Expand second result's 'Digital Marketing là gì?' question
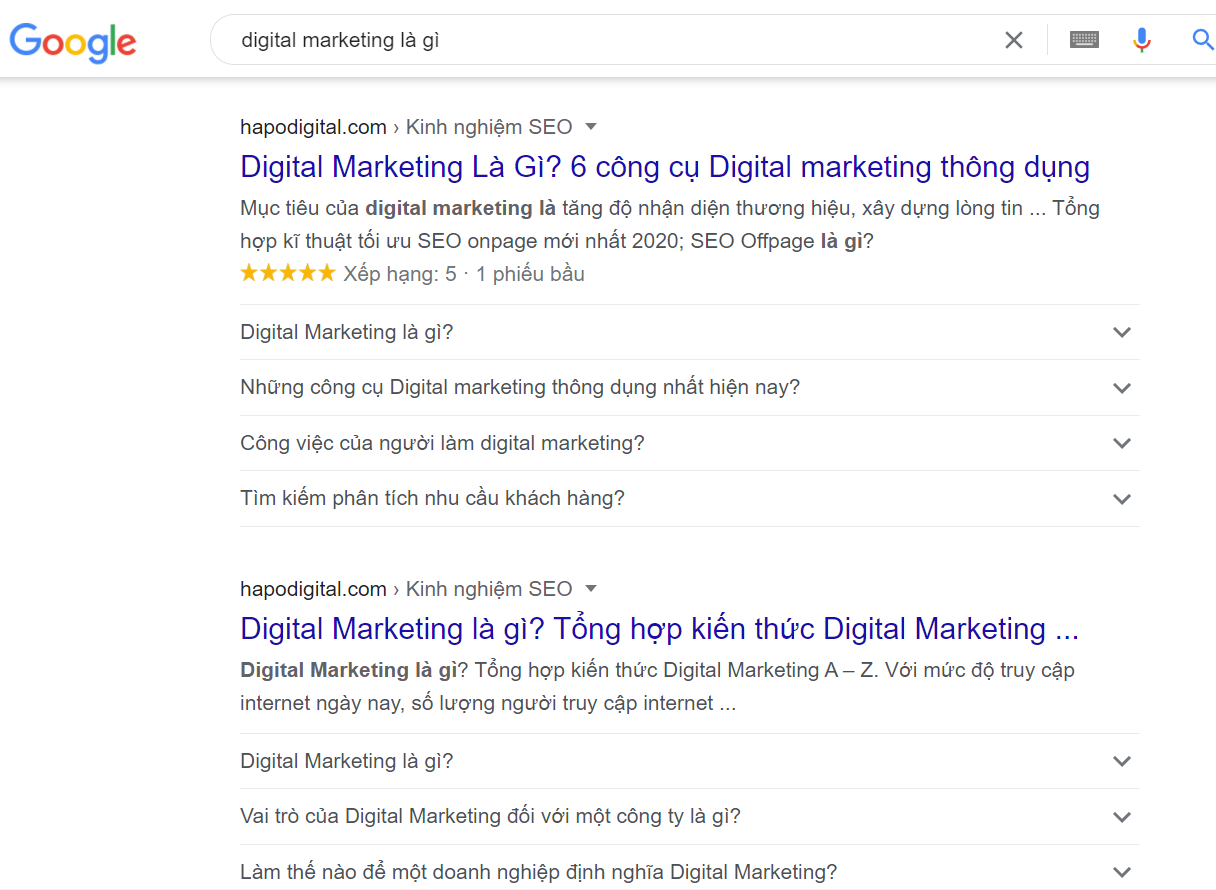 690,761
